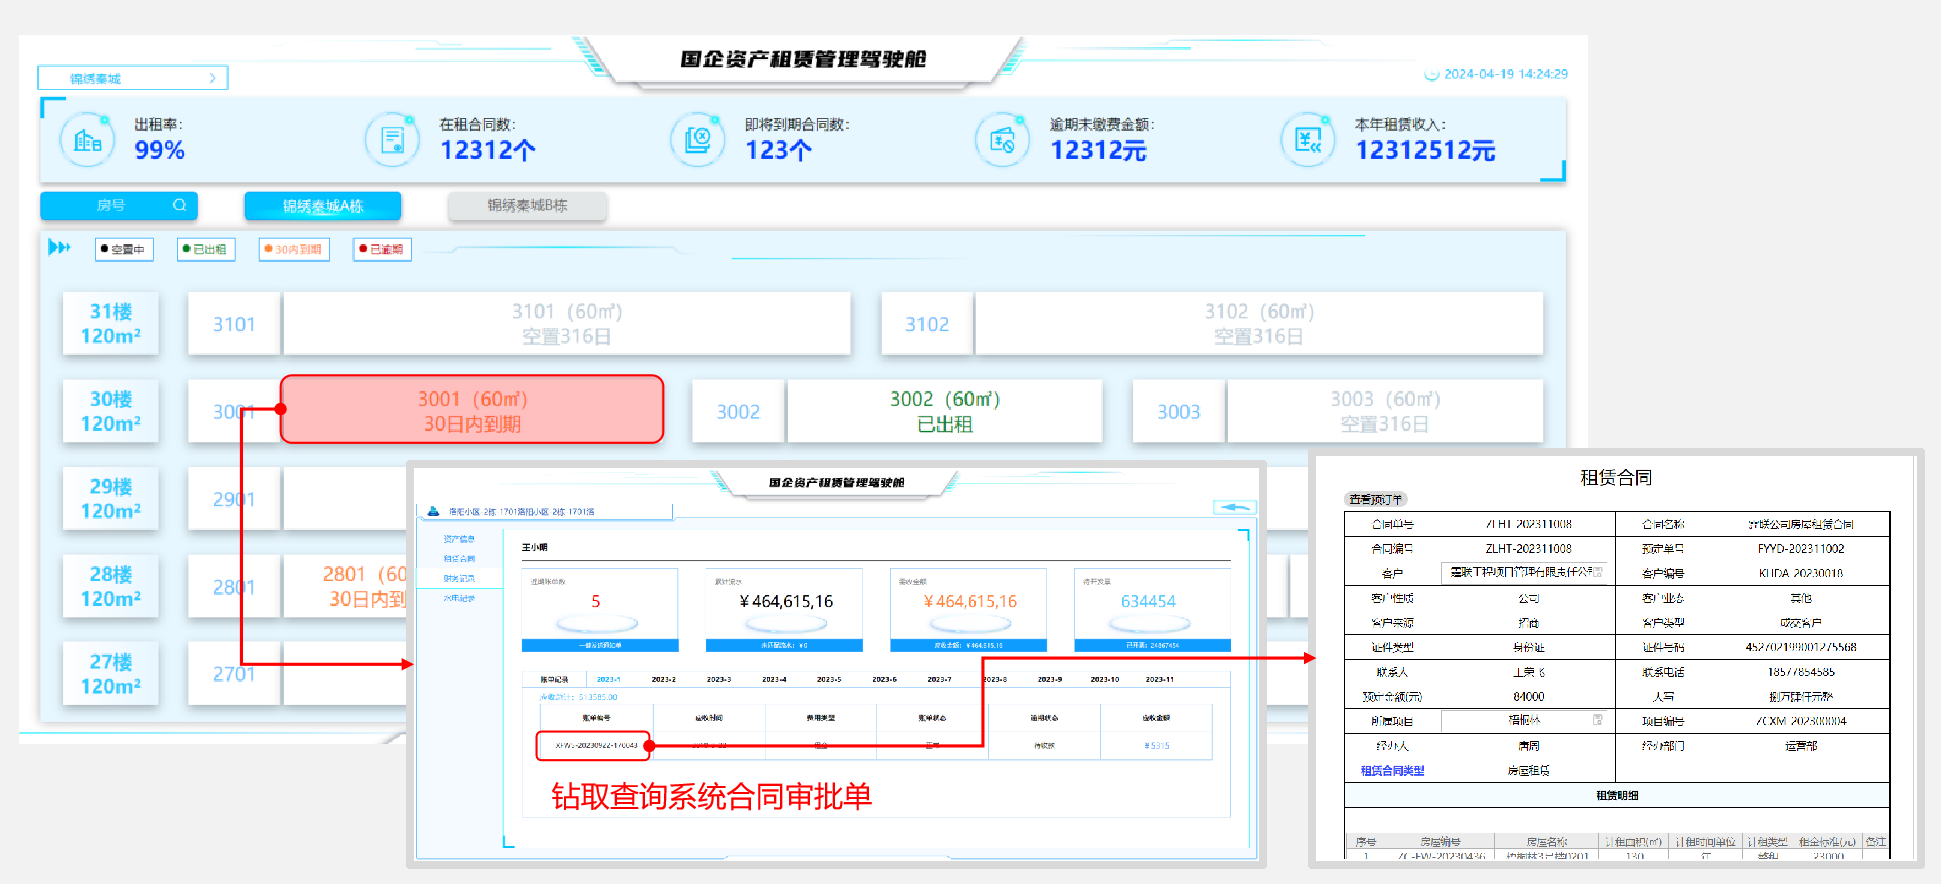Image resolution: width=1942 pixels, height=884 pixels.
Task: Open room 3002 已出租 card
Action: point(945,411)
